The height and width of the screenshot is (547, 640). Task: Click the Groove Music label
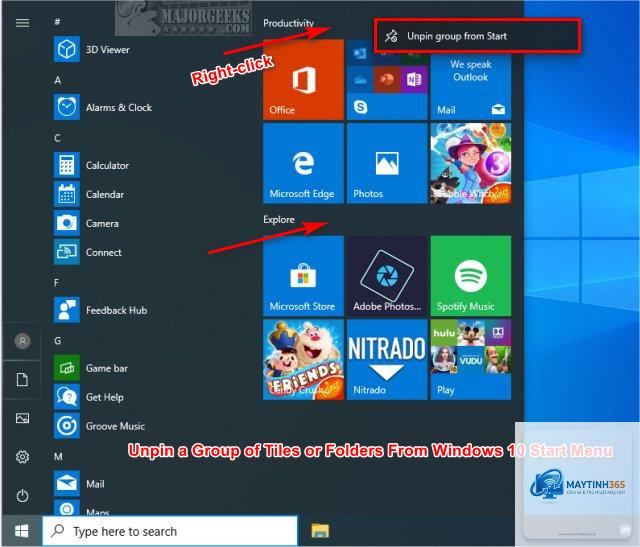[116, 426]
